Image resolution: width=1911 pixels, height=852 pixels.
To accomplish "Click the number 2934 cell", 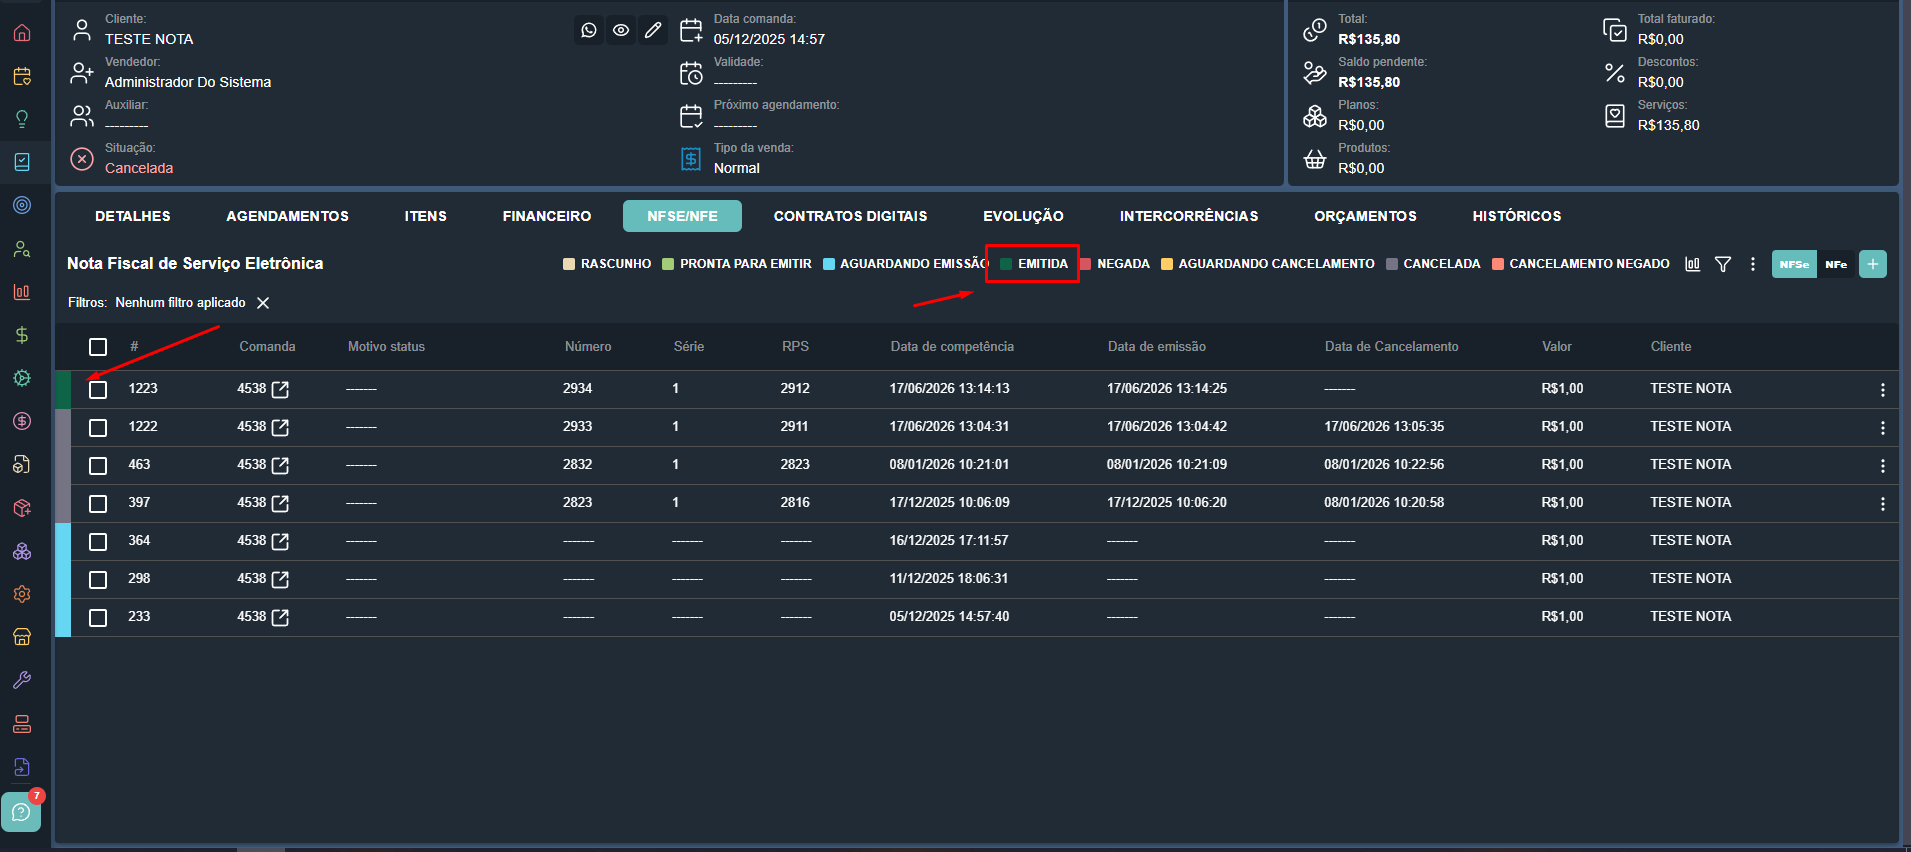I will click(578, 388).
